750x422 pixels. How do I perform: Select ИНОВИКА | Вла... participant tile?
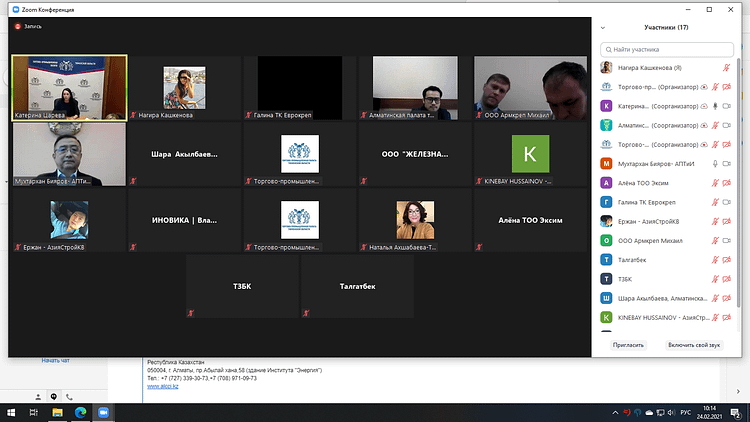185,220
